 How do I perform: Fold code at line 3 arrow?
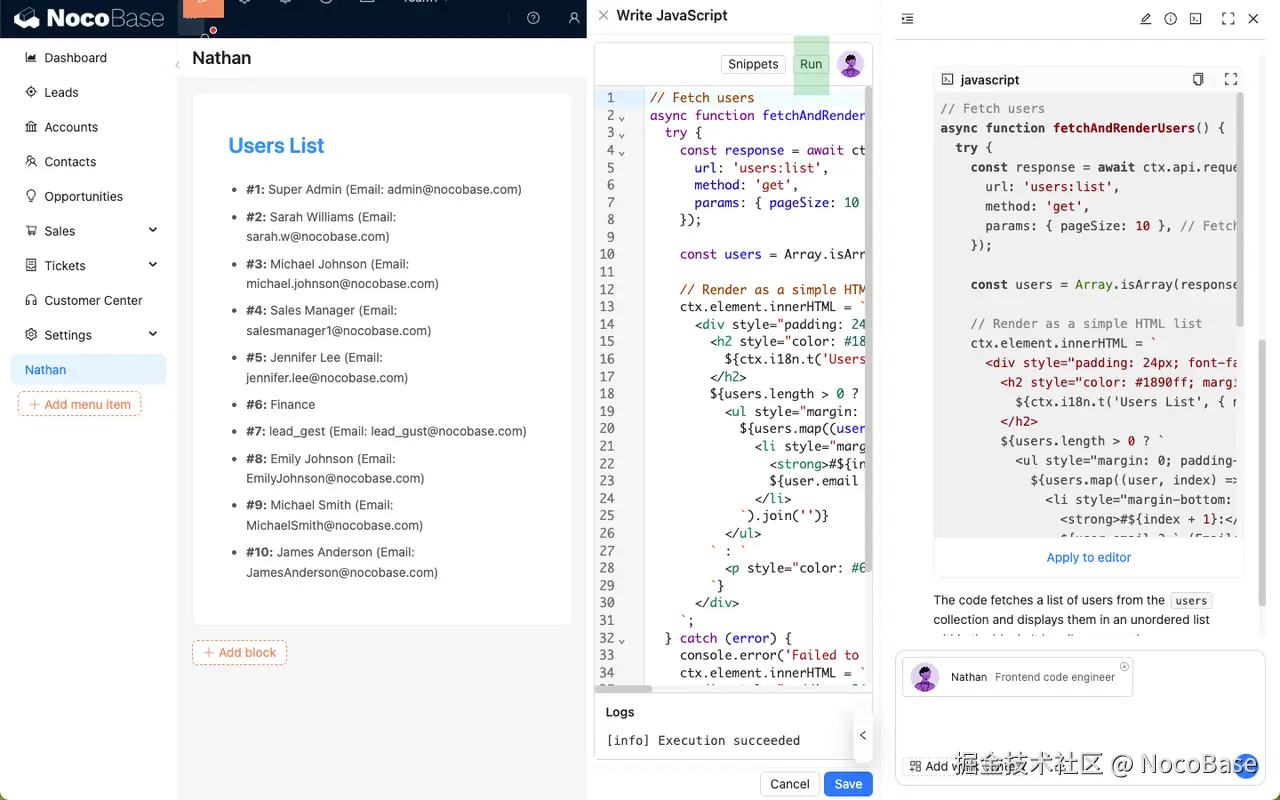point(621,134)
